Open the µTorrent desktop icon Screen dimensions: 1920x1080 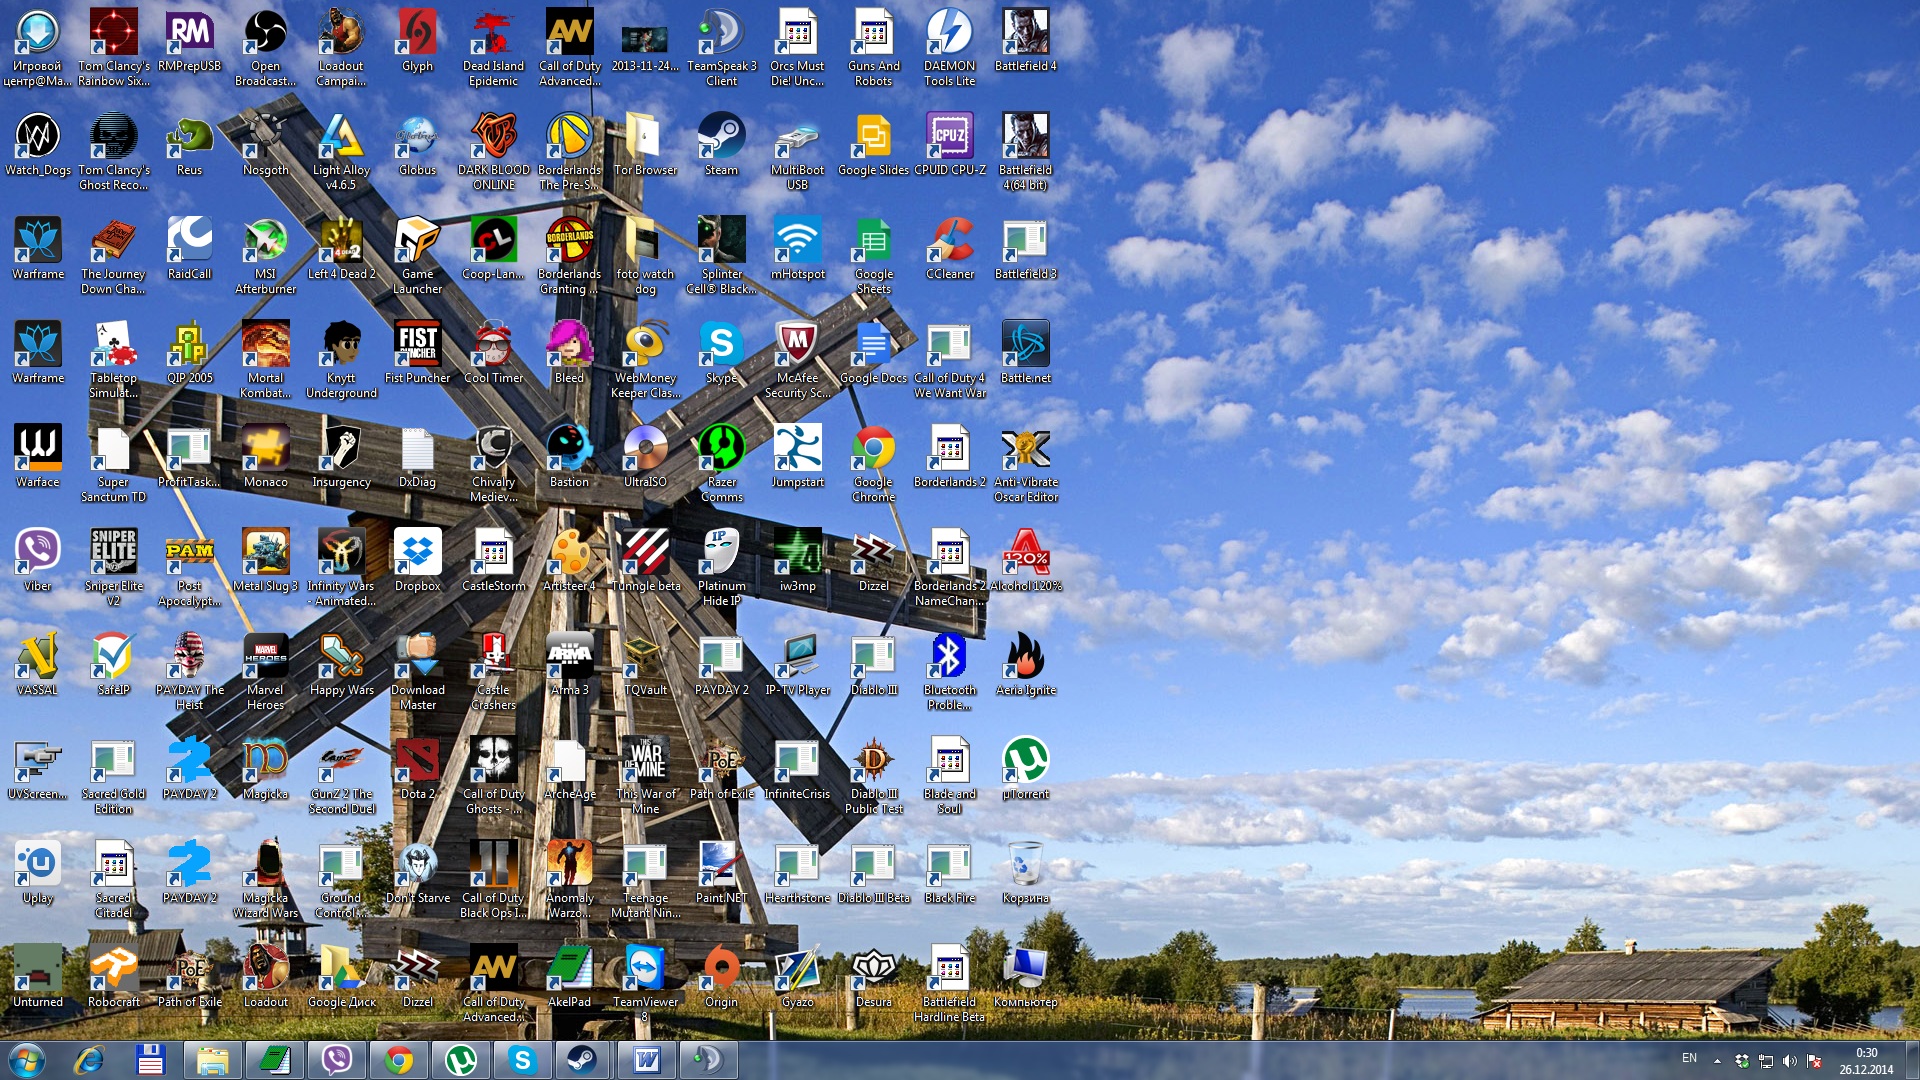[x=1025, y=769]
